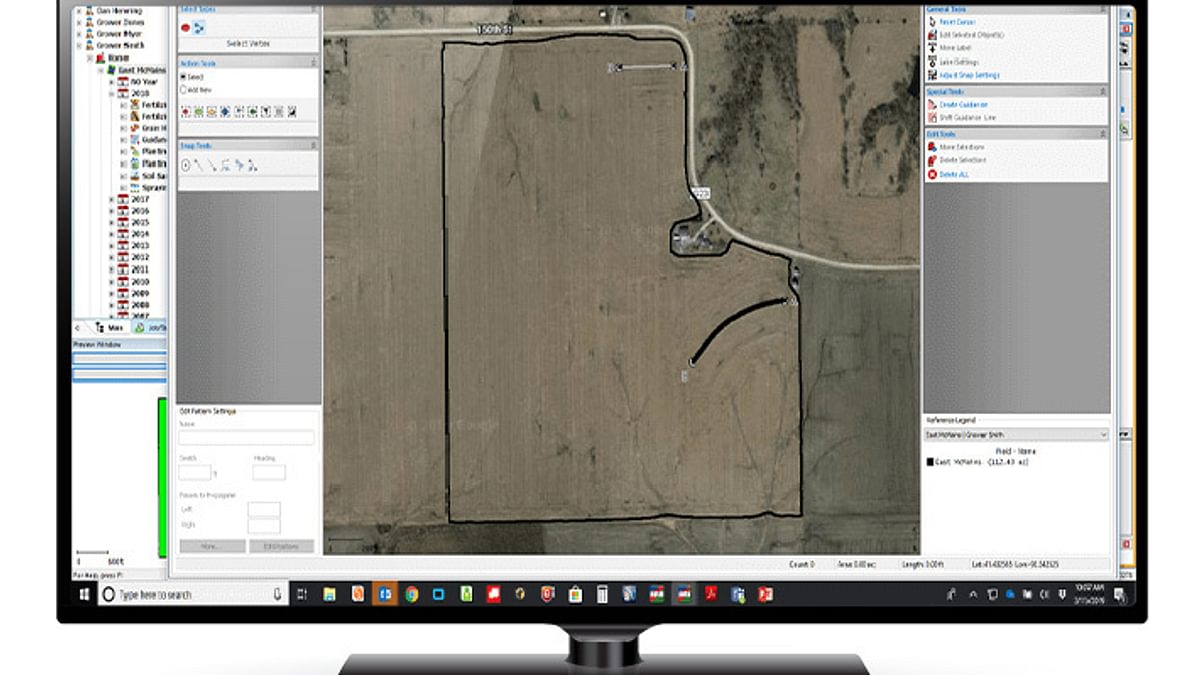The height and width of the screenshot is (675, 1200).
Task: Expand the 2017 year tree node
Action: pos(112,199)
